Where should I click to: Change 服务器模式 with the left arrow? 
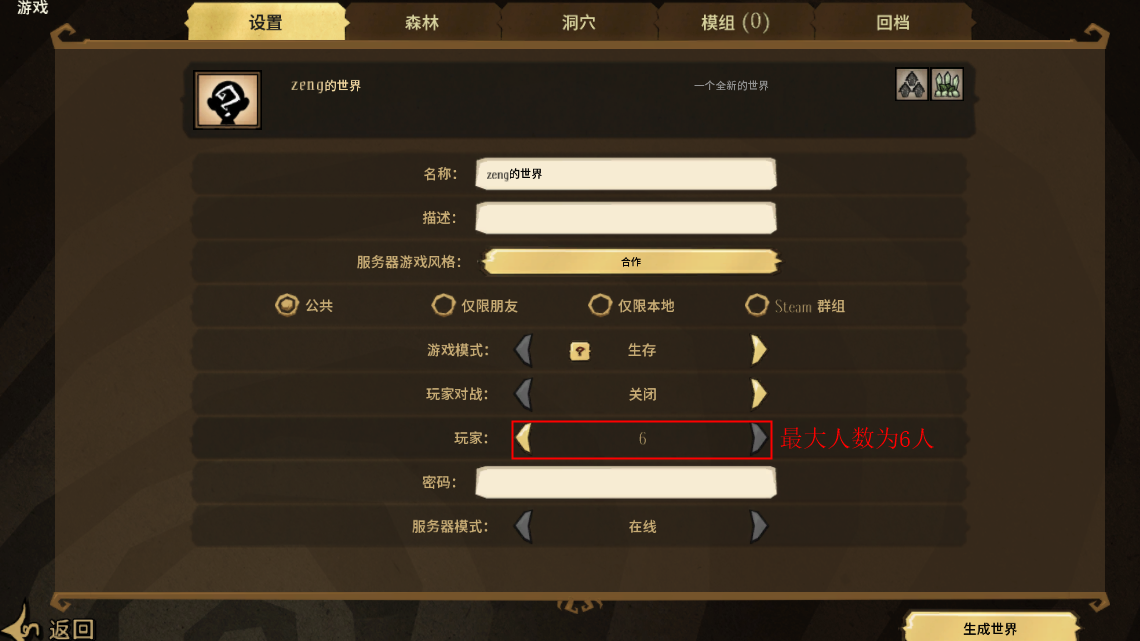tap(523, 526)
